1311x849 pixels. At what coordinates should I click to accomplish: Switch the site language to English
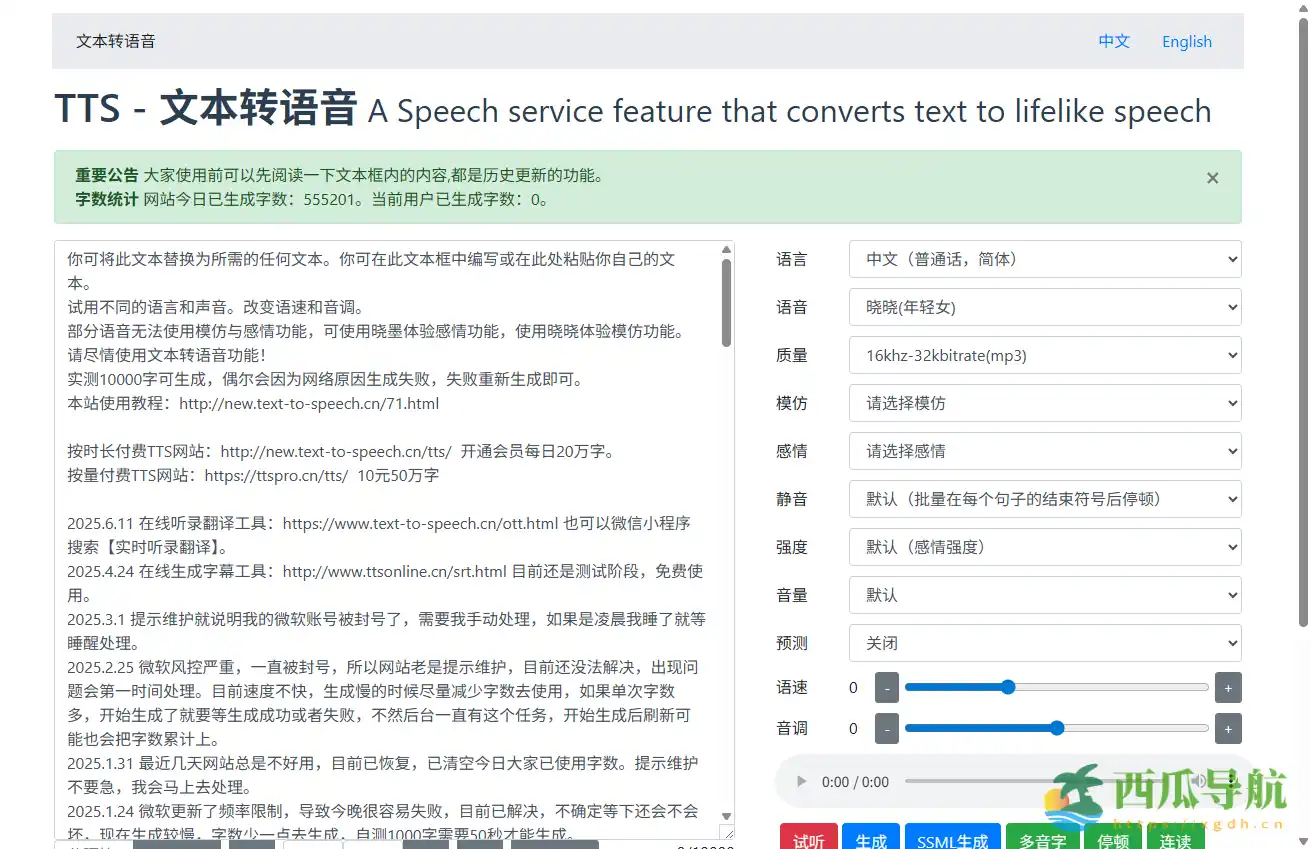tap(1186, 41)
